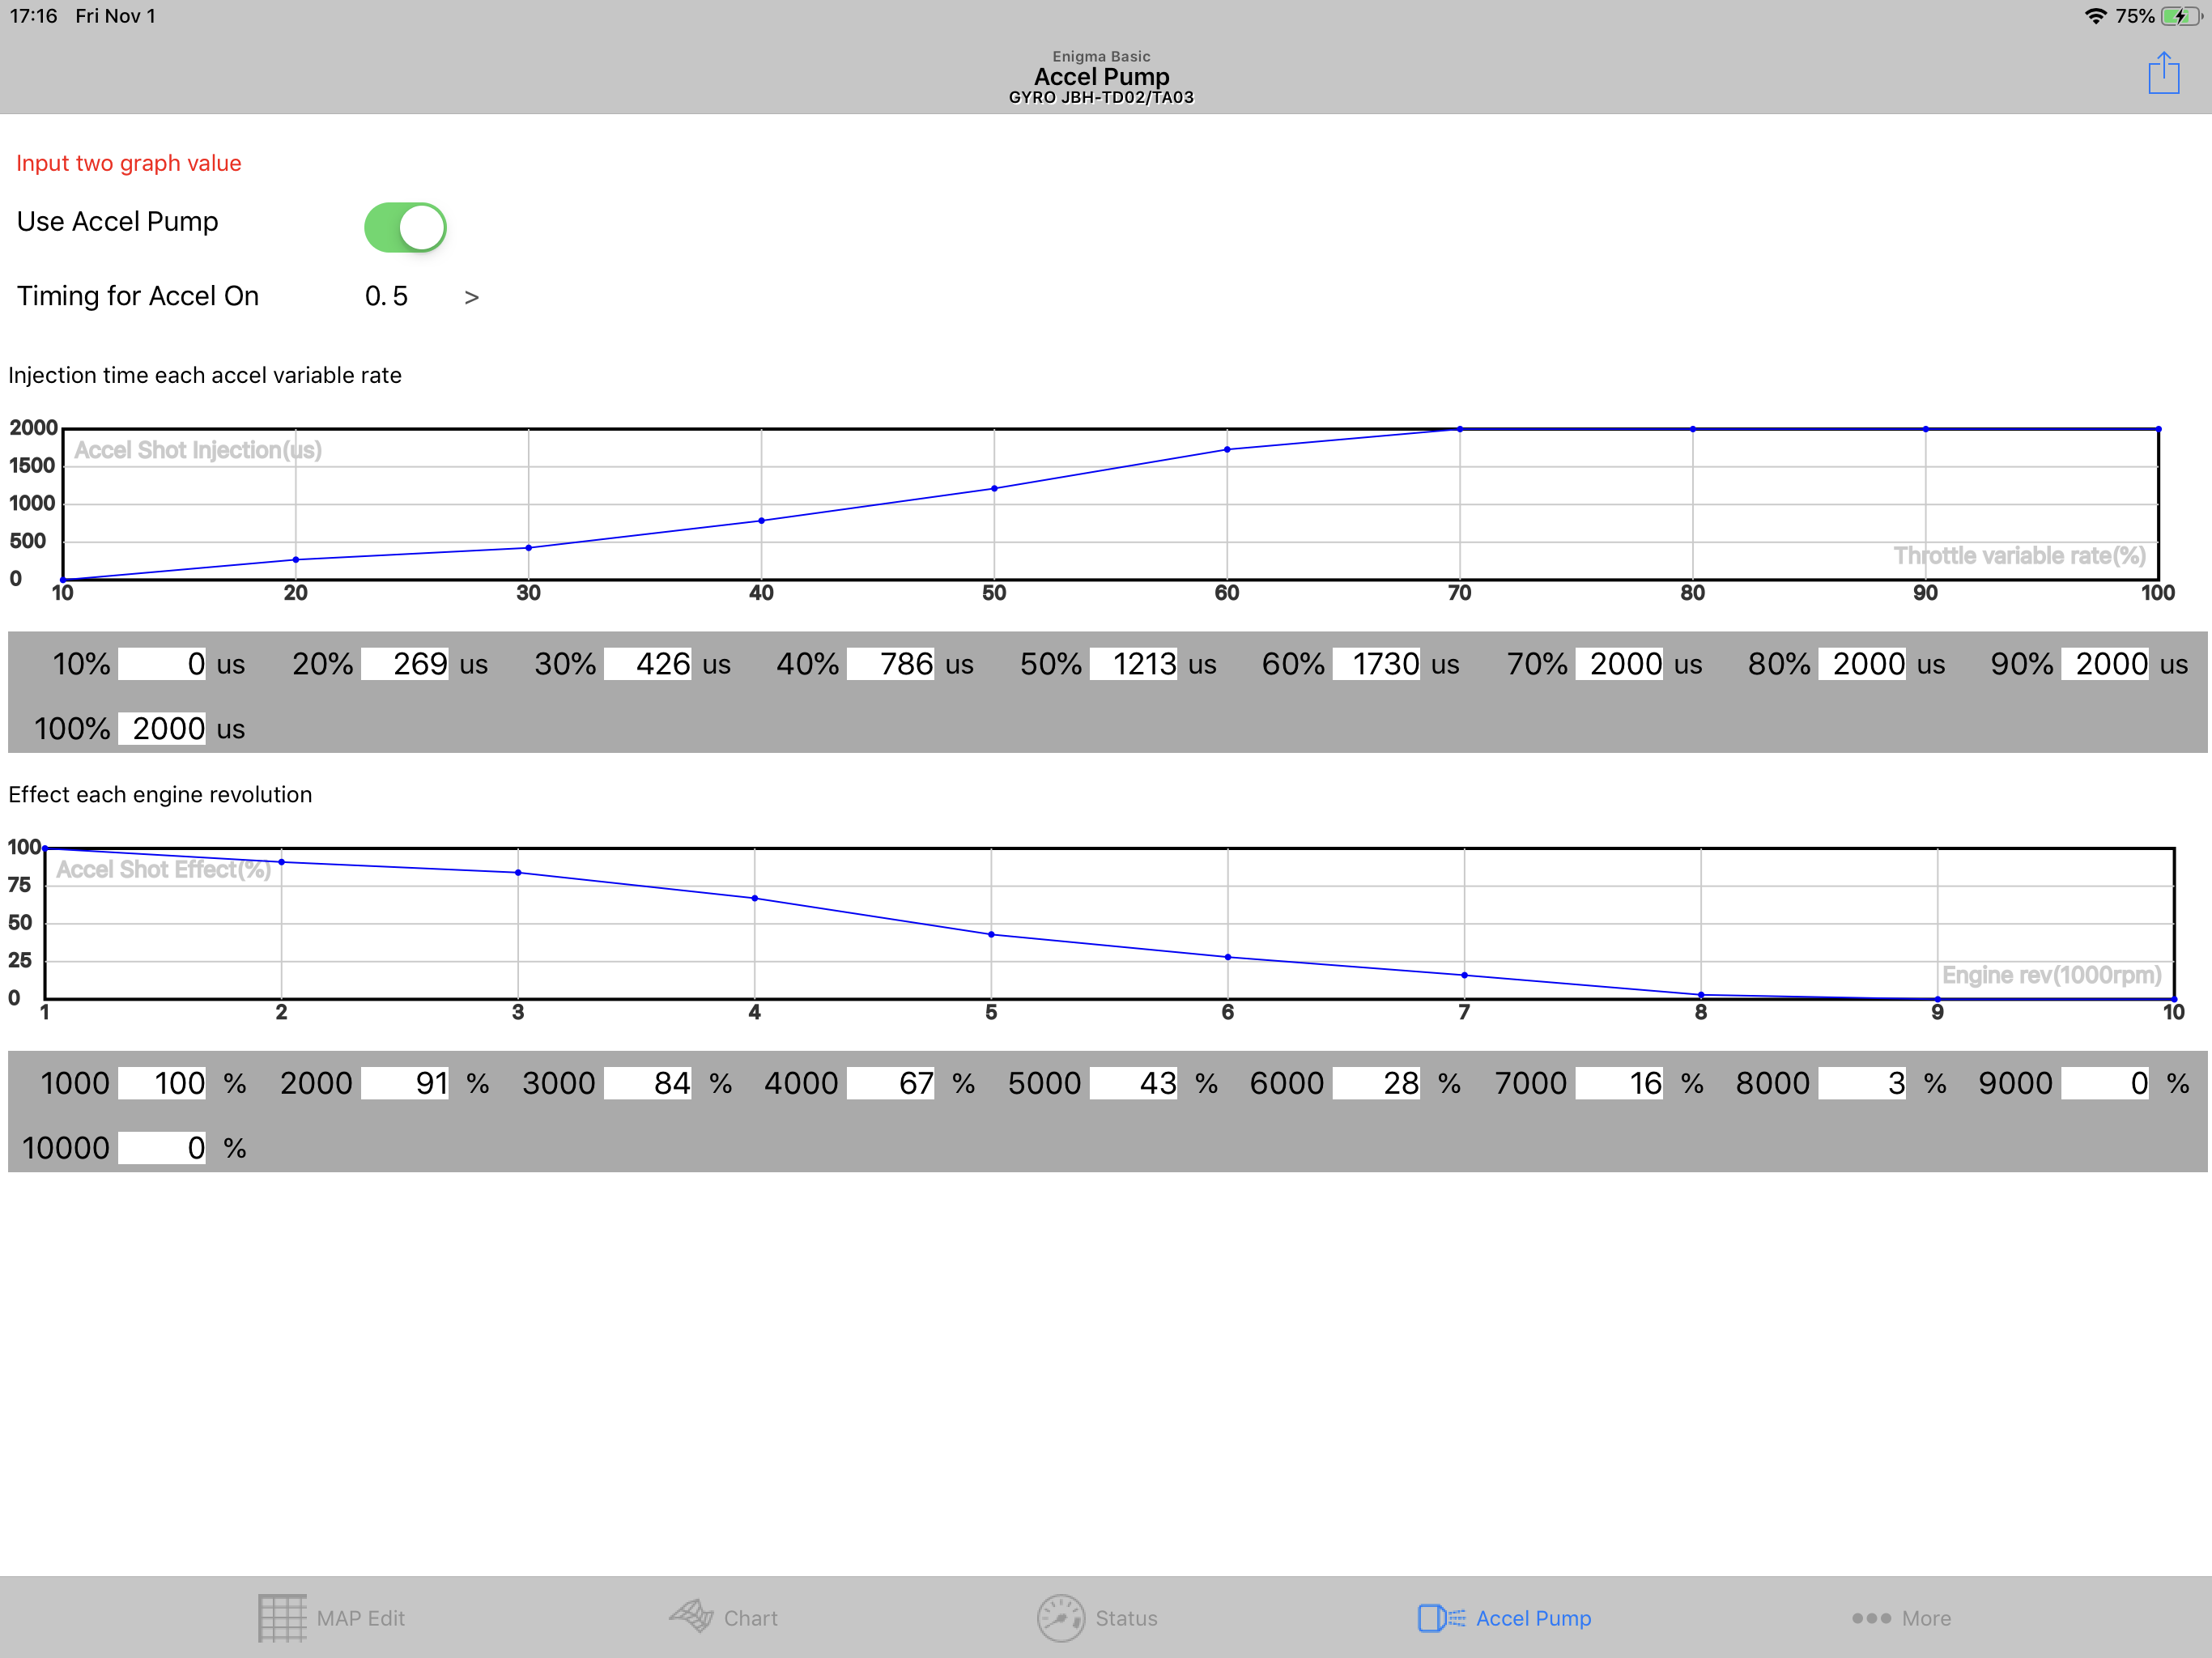Viewport: 2212px width, 1658px height.
Task: Open the Status gauge icon
Action: pos(1060,1617)
